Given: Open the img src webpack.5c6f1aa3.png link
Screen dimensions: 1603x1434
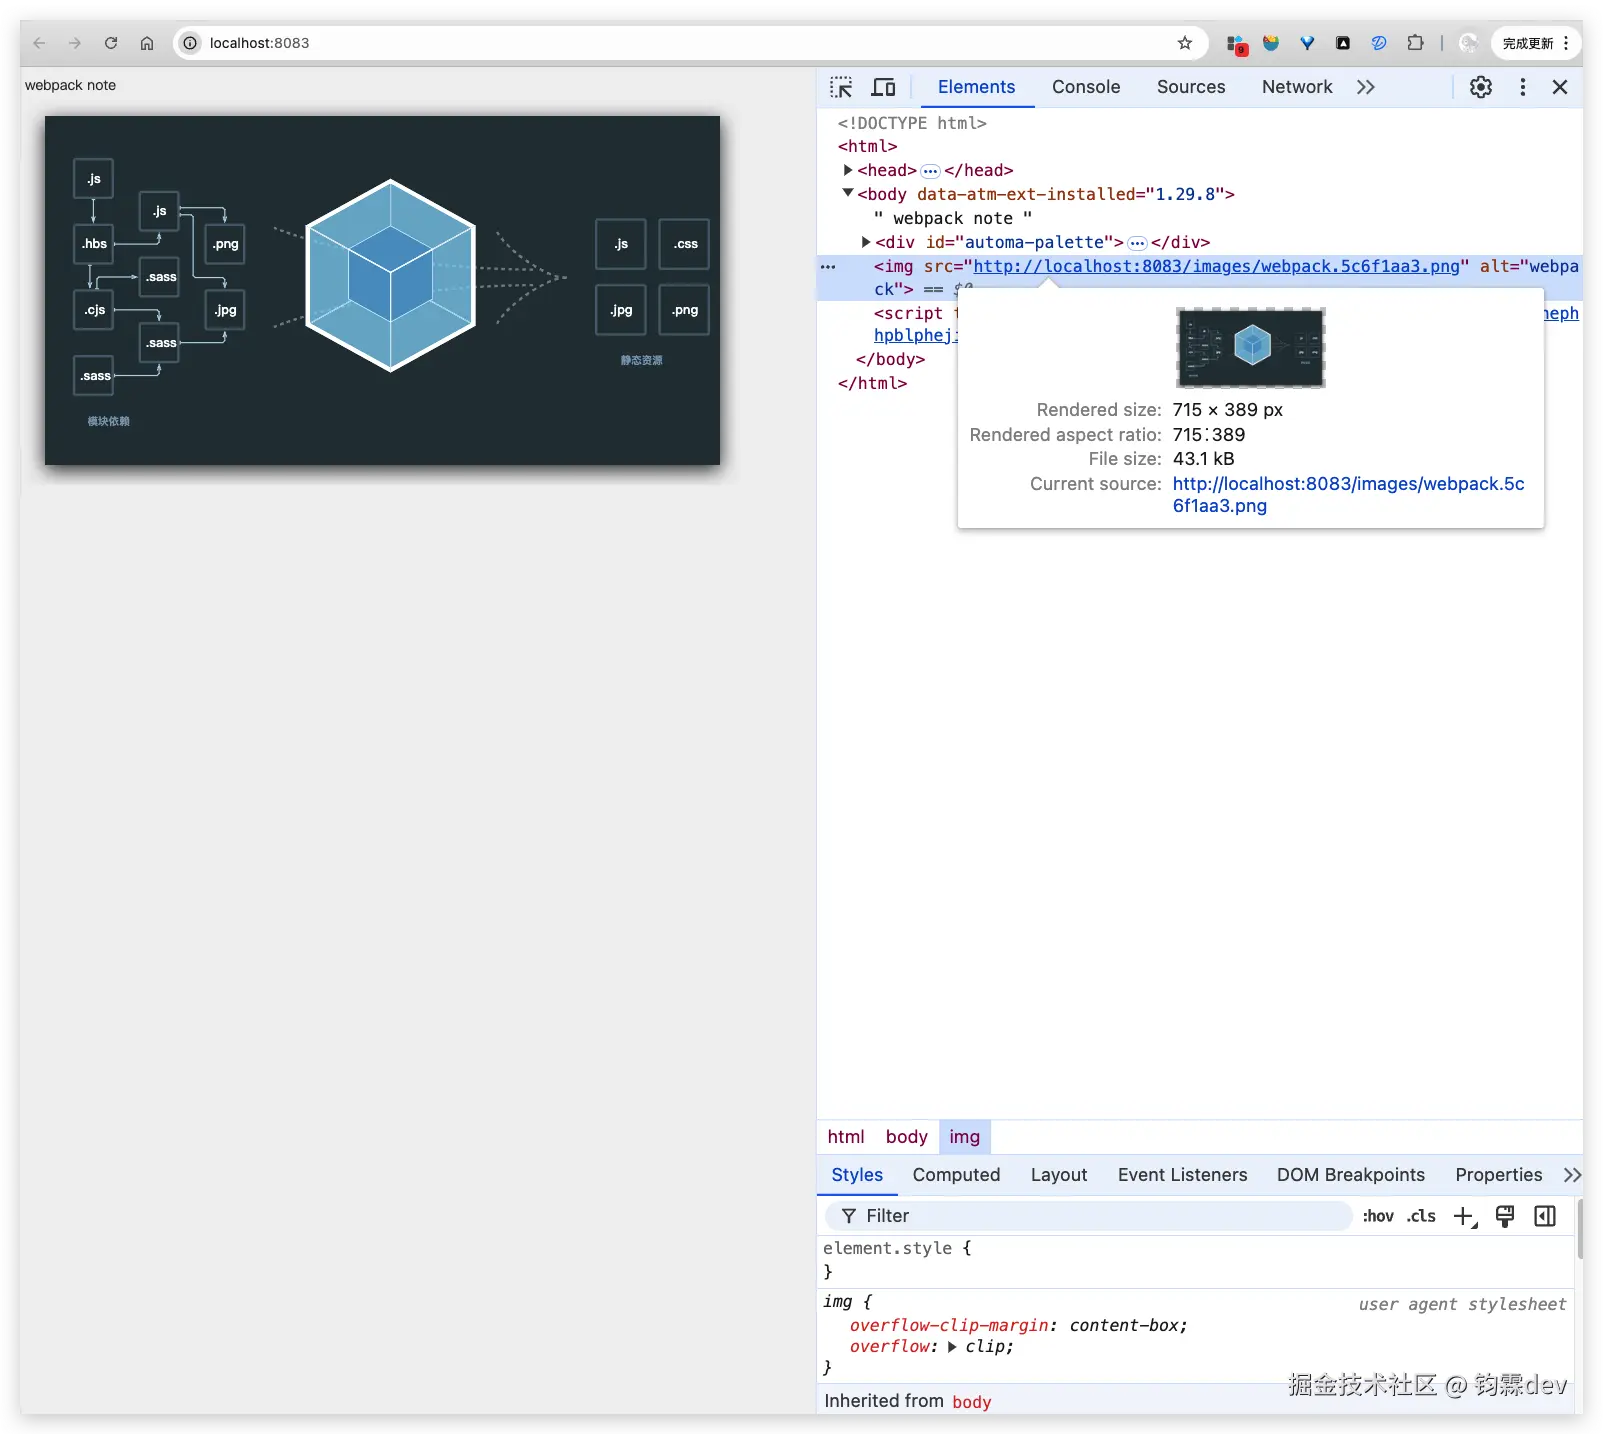Looking at the screenshot, I should tap(1216, 266).
